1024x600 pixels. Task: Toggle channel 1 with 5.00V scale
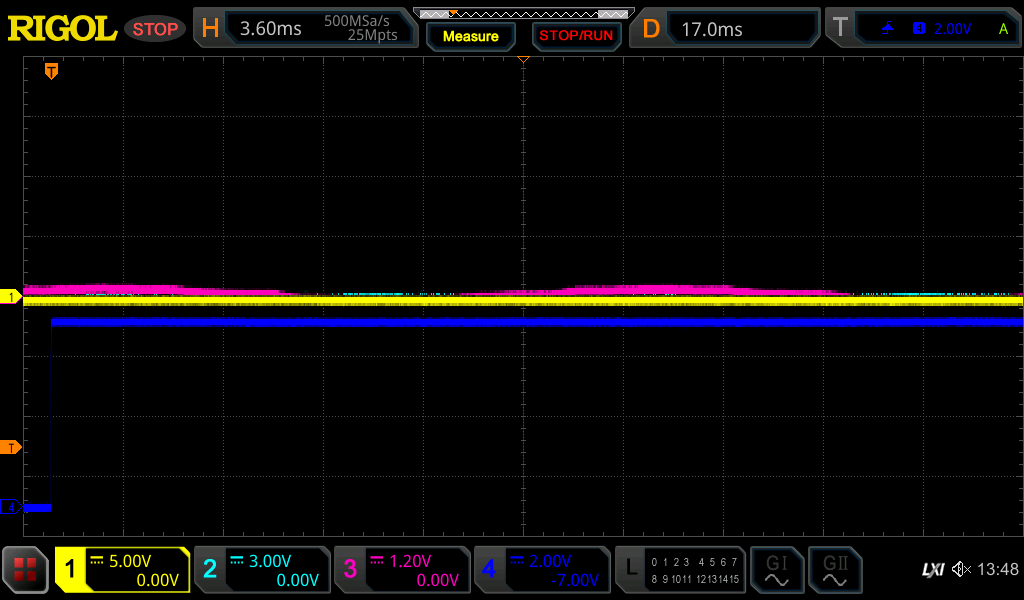[x=122, y=570]
